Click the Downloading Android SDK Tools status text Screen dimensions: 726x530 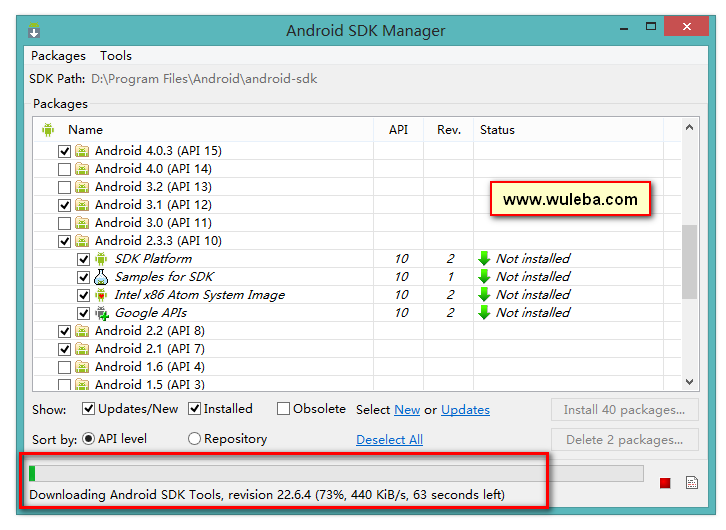267,495
